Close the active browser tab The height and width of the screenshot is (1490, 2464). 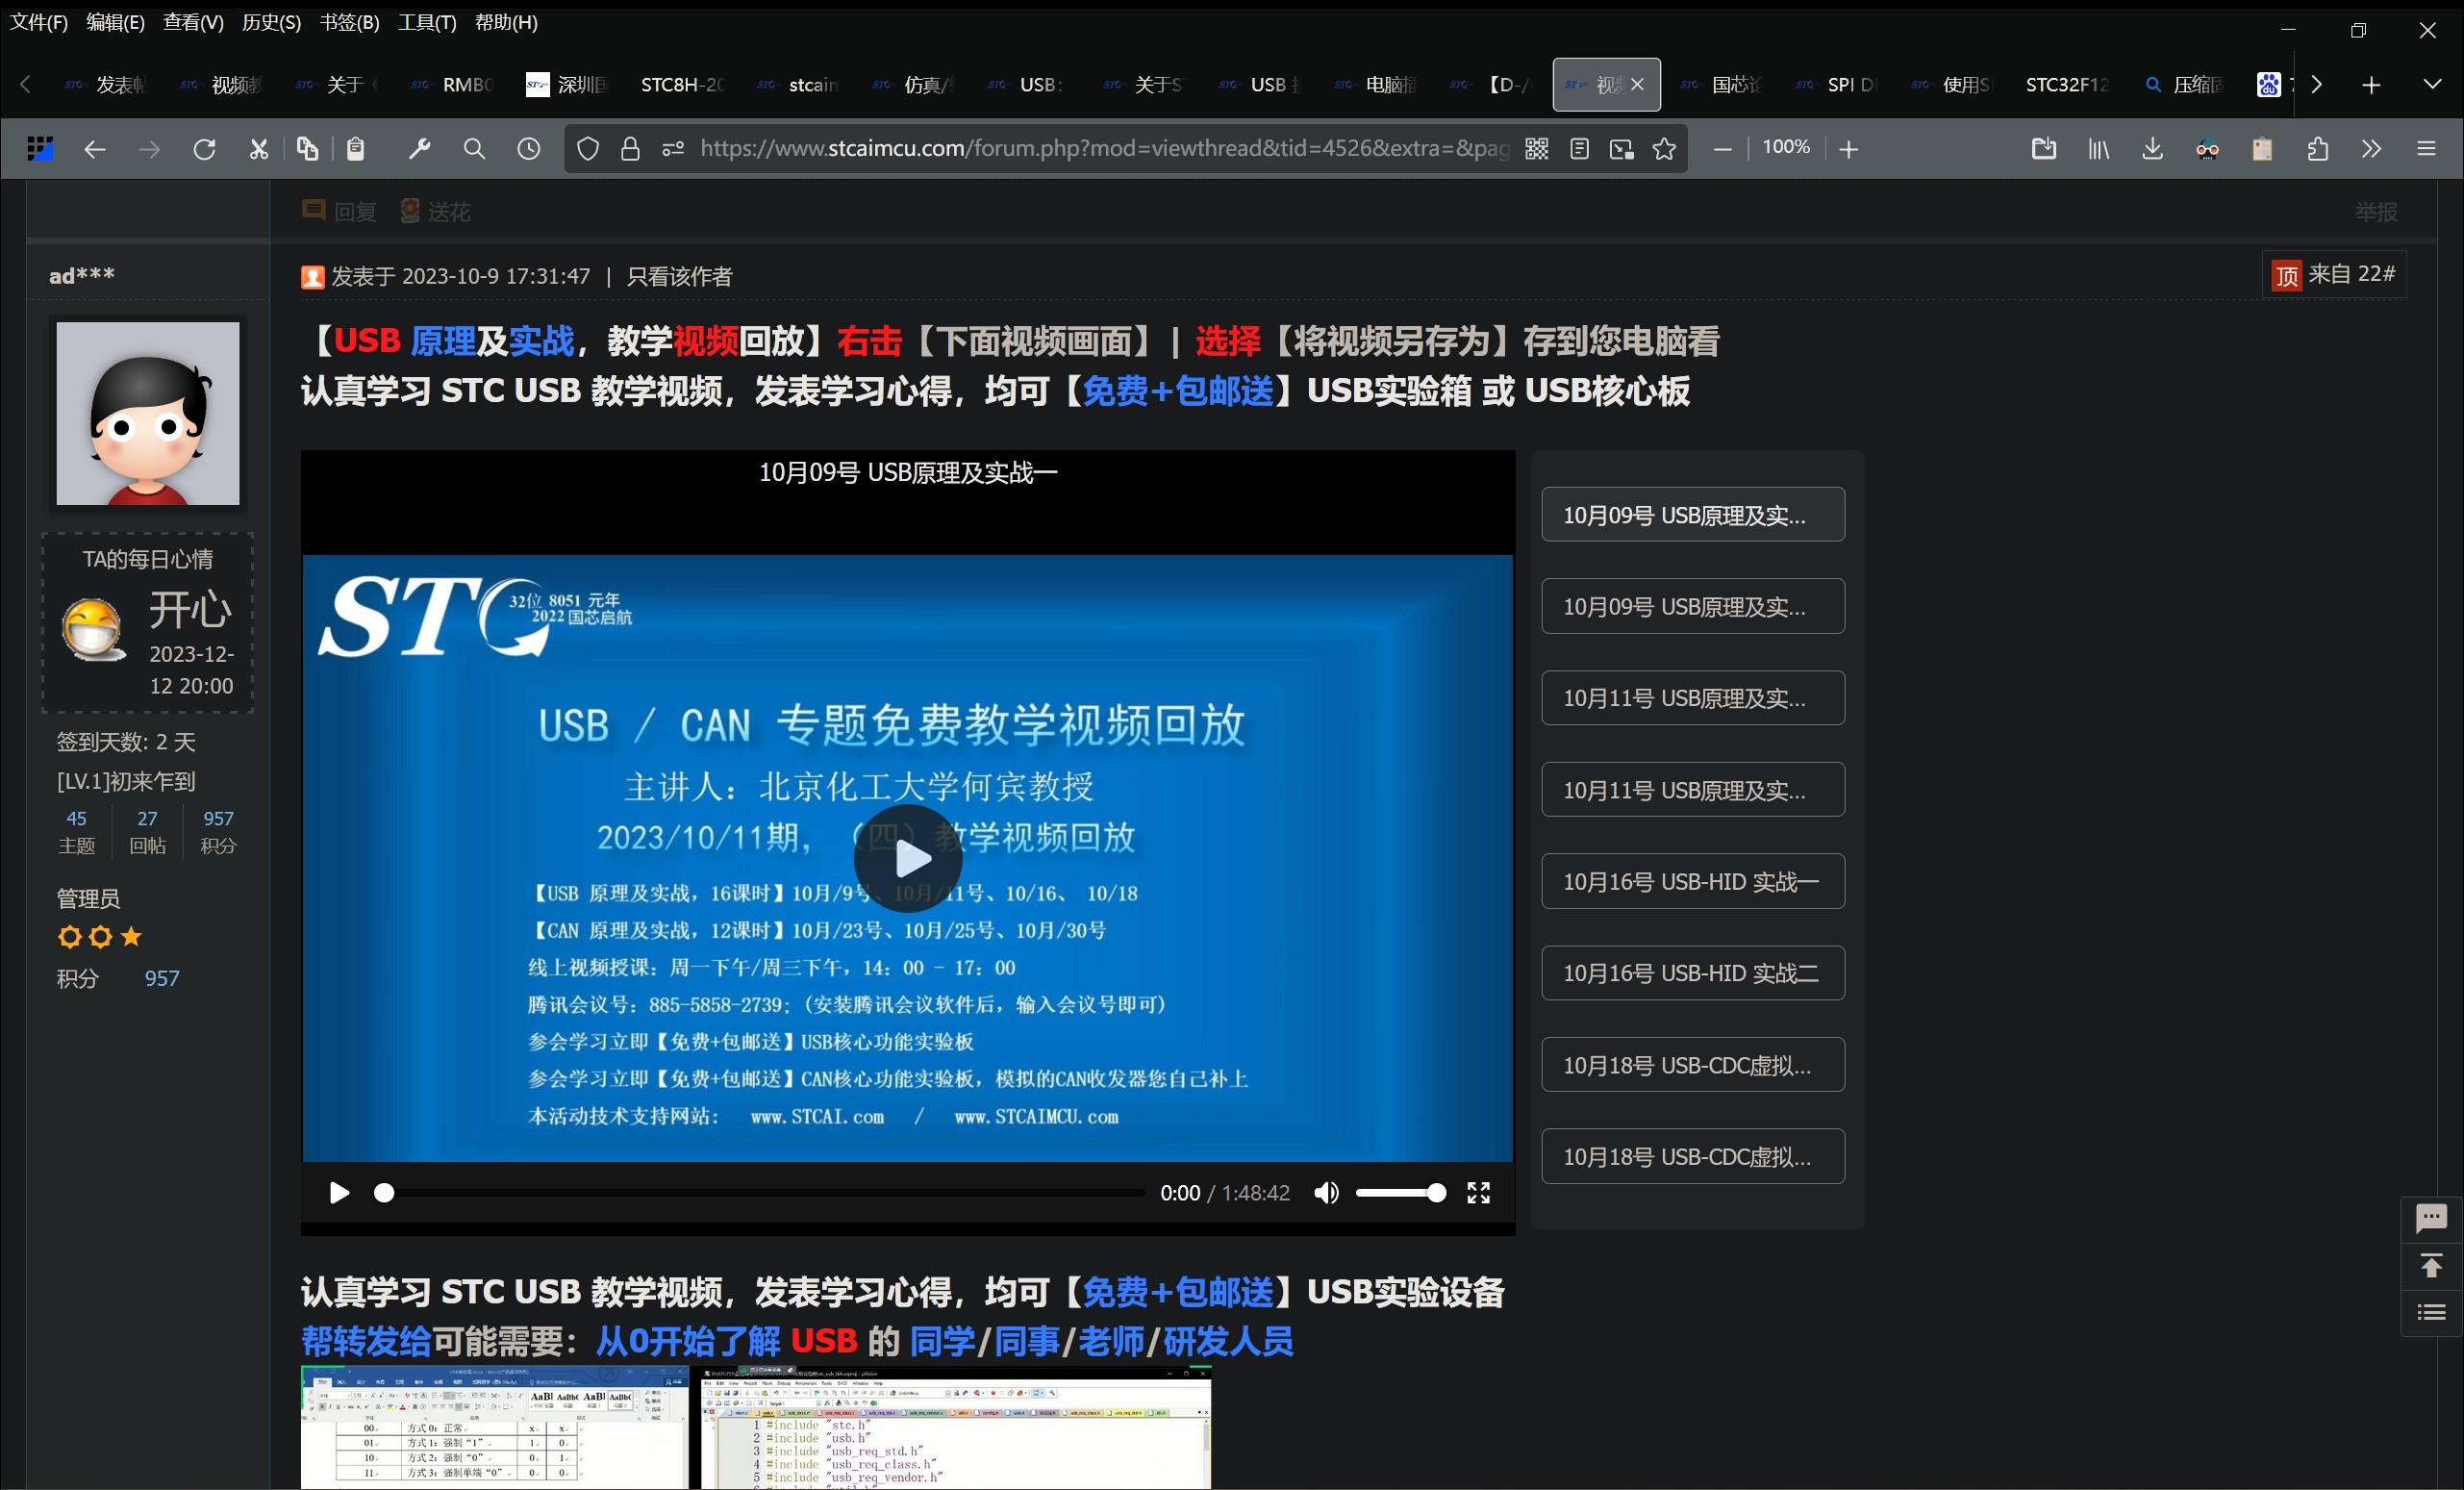point(1637,85)
